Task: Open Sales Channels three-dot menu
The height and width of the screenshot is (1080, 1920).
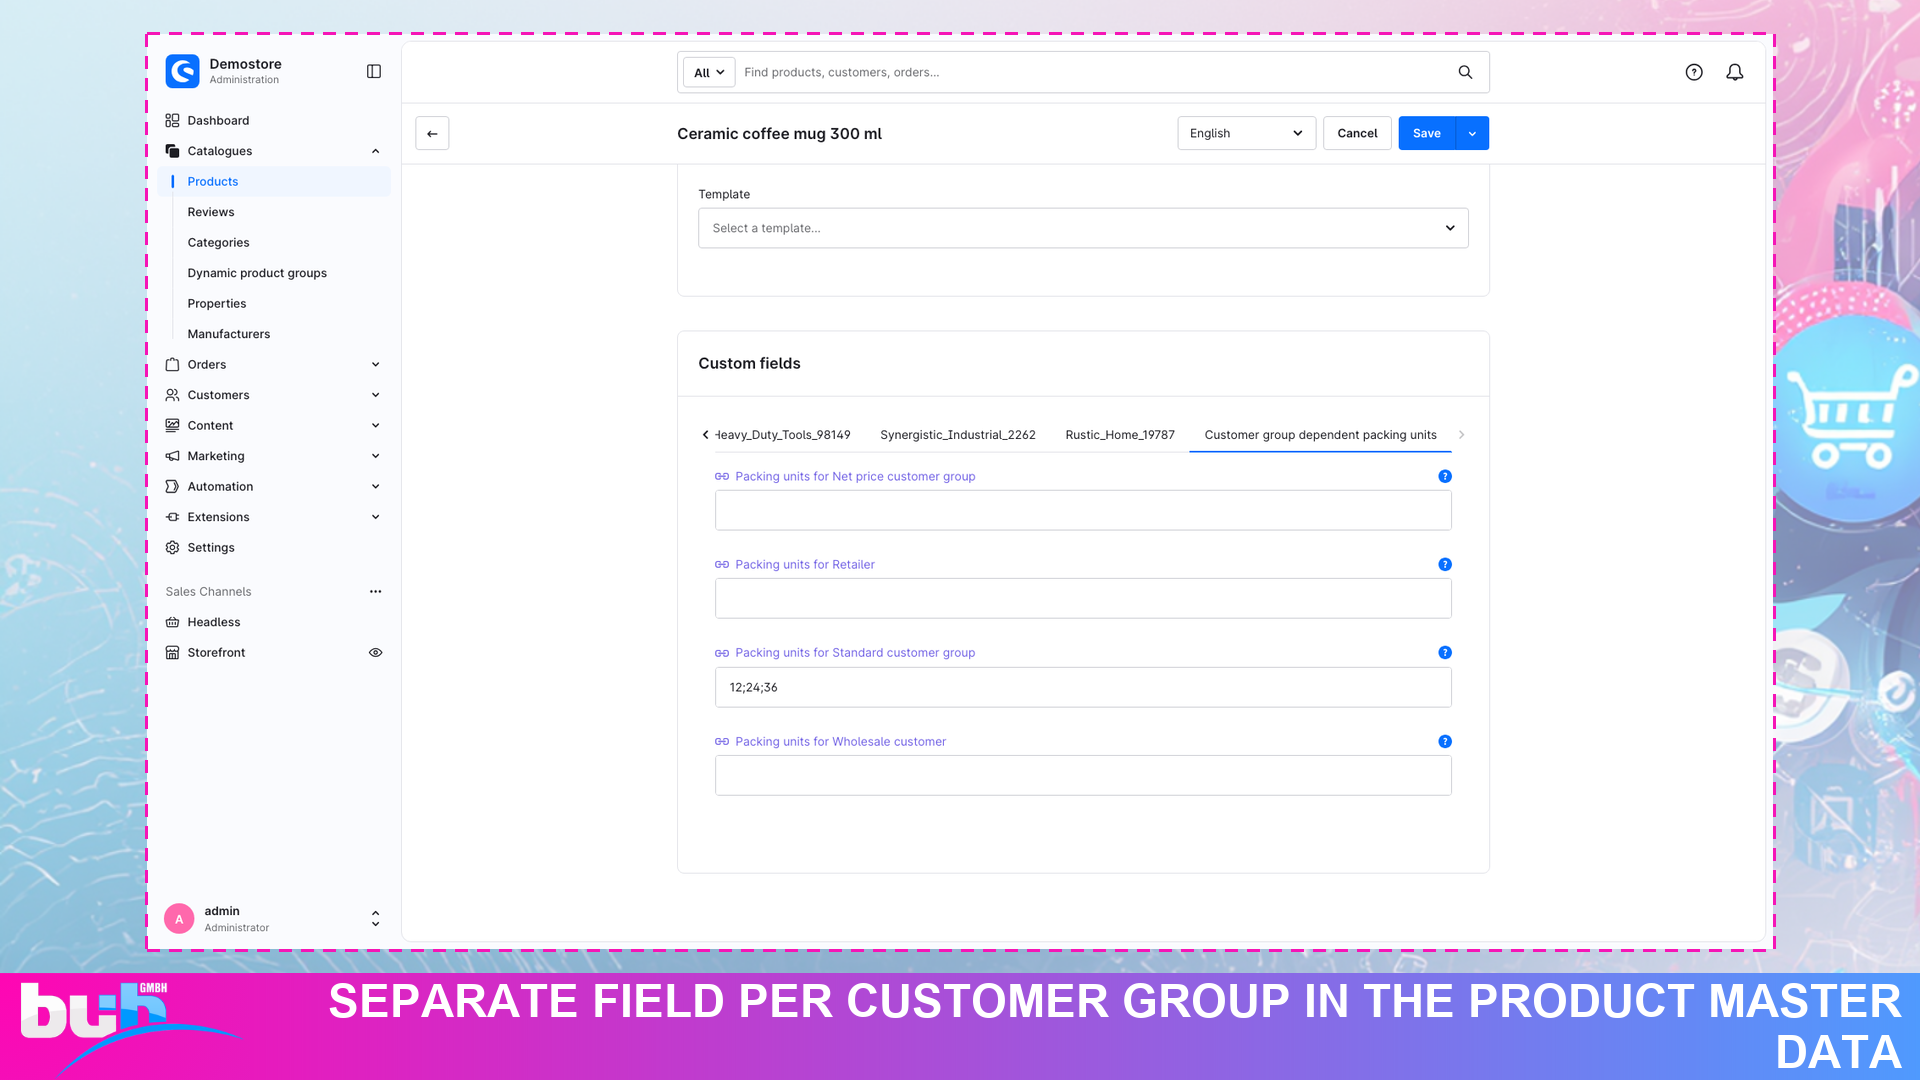Action: [x=375, y=591]
